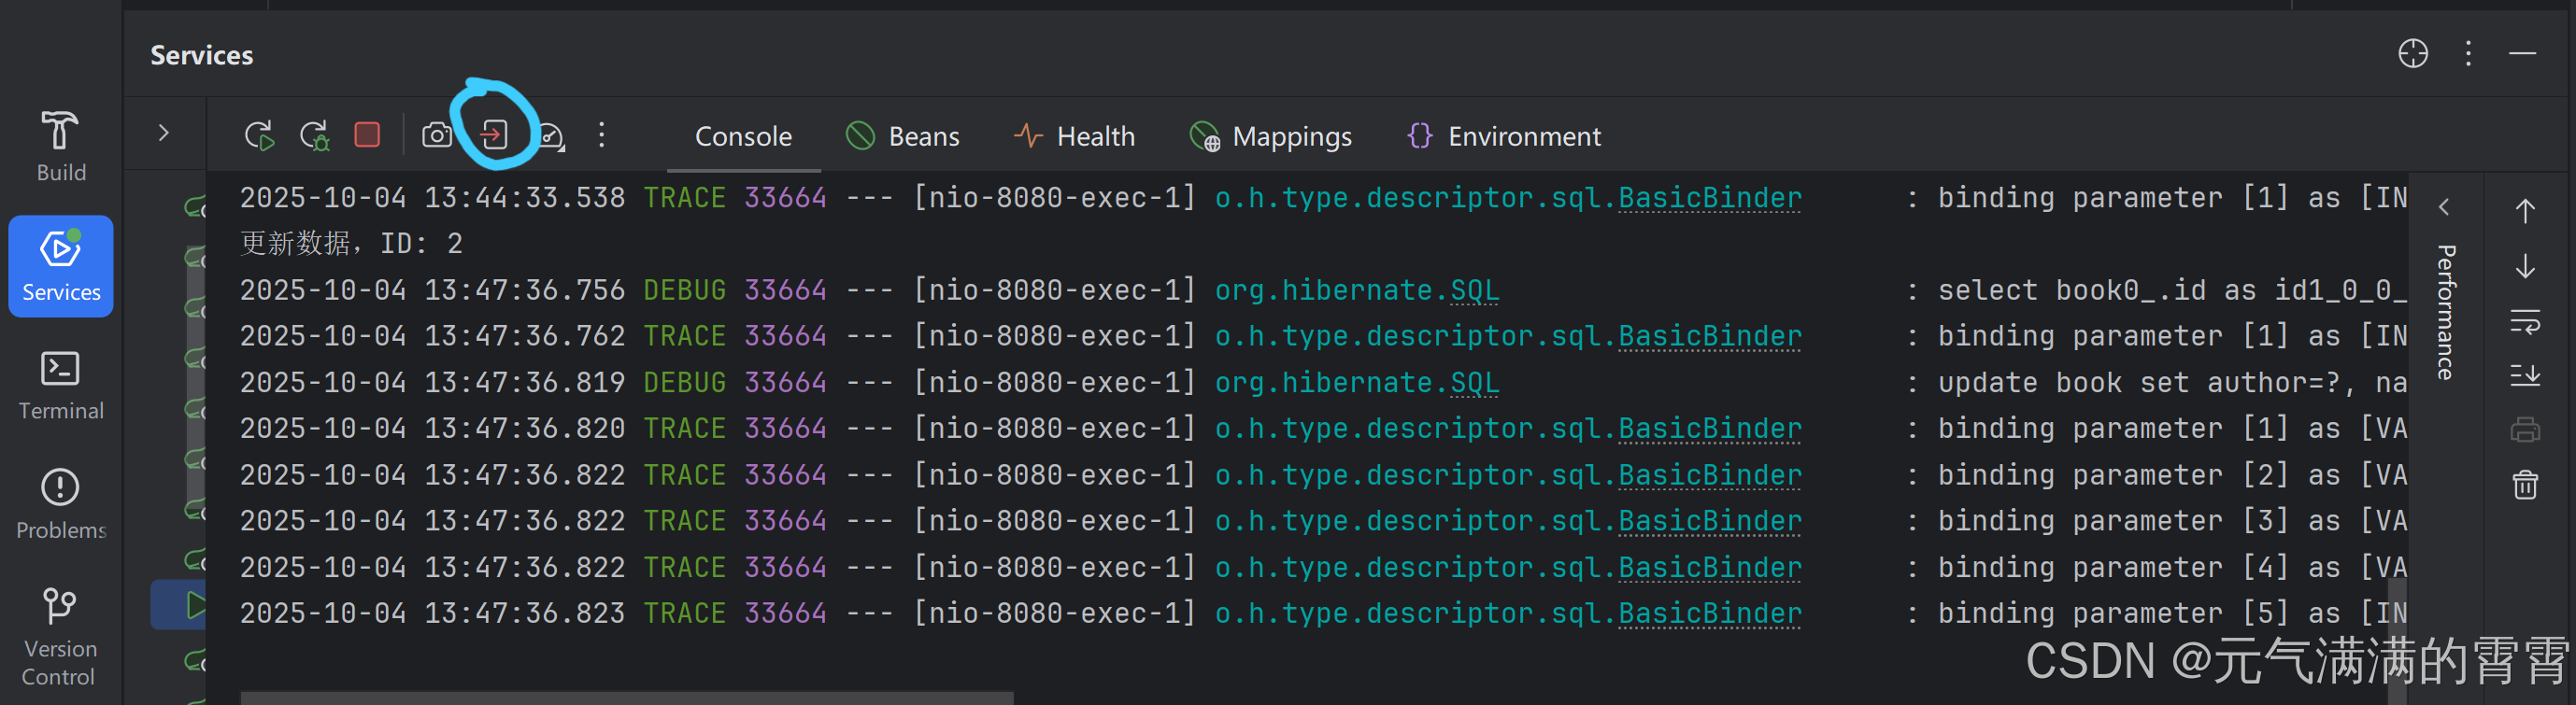Click the circled exit icon in toolbar
The width and height of the screenshot is (2576, 705).
[495, 135]
